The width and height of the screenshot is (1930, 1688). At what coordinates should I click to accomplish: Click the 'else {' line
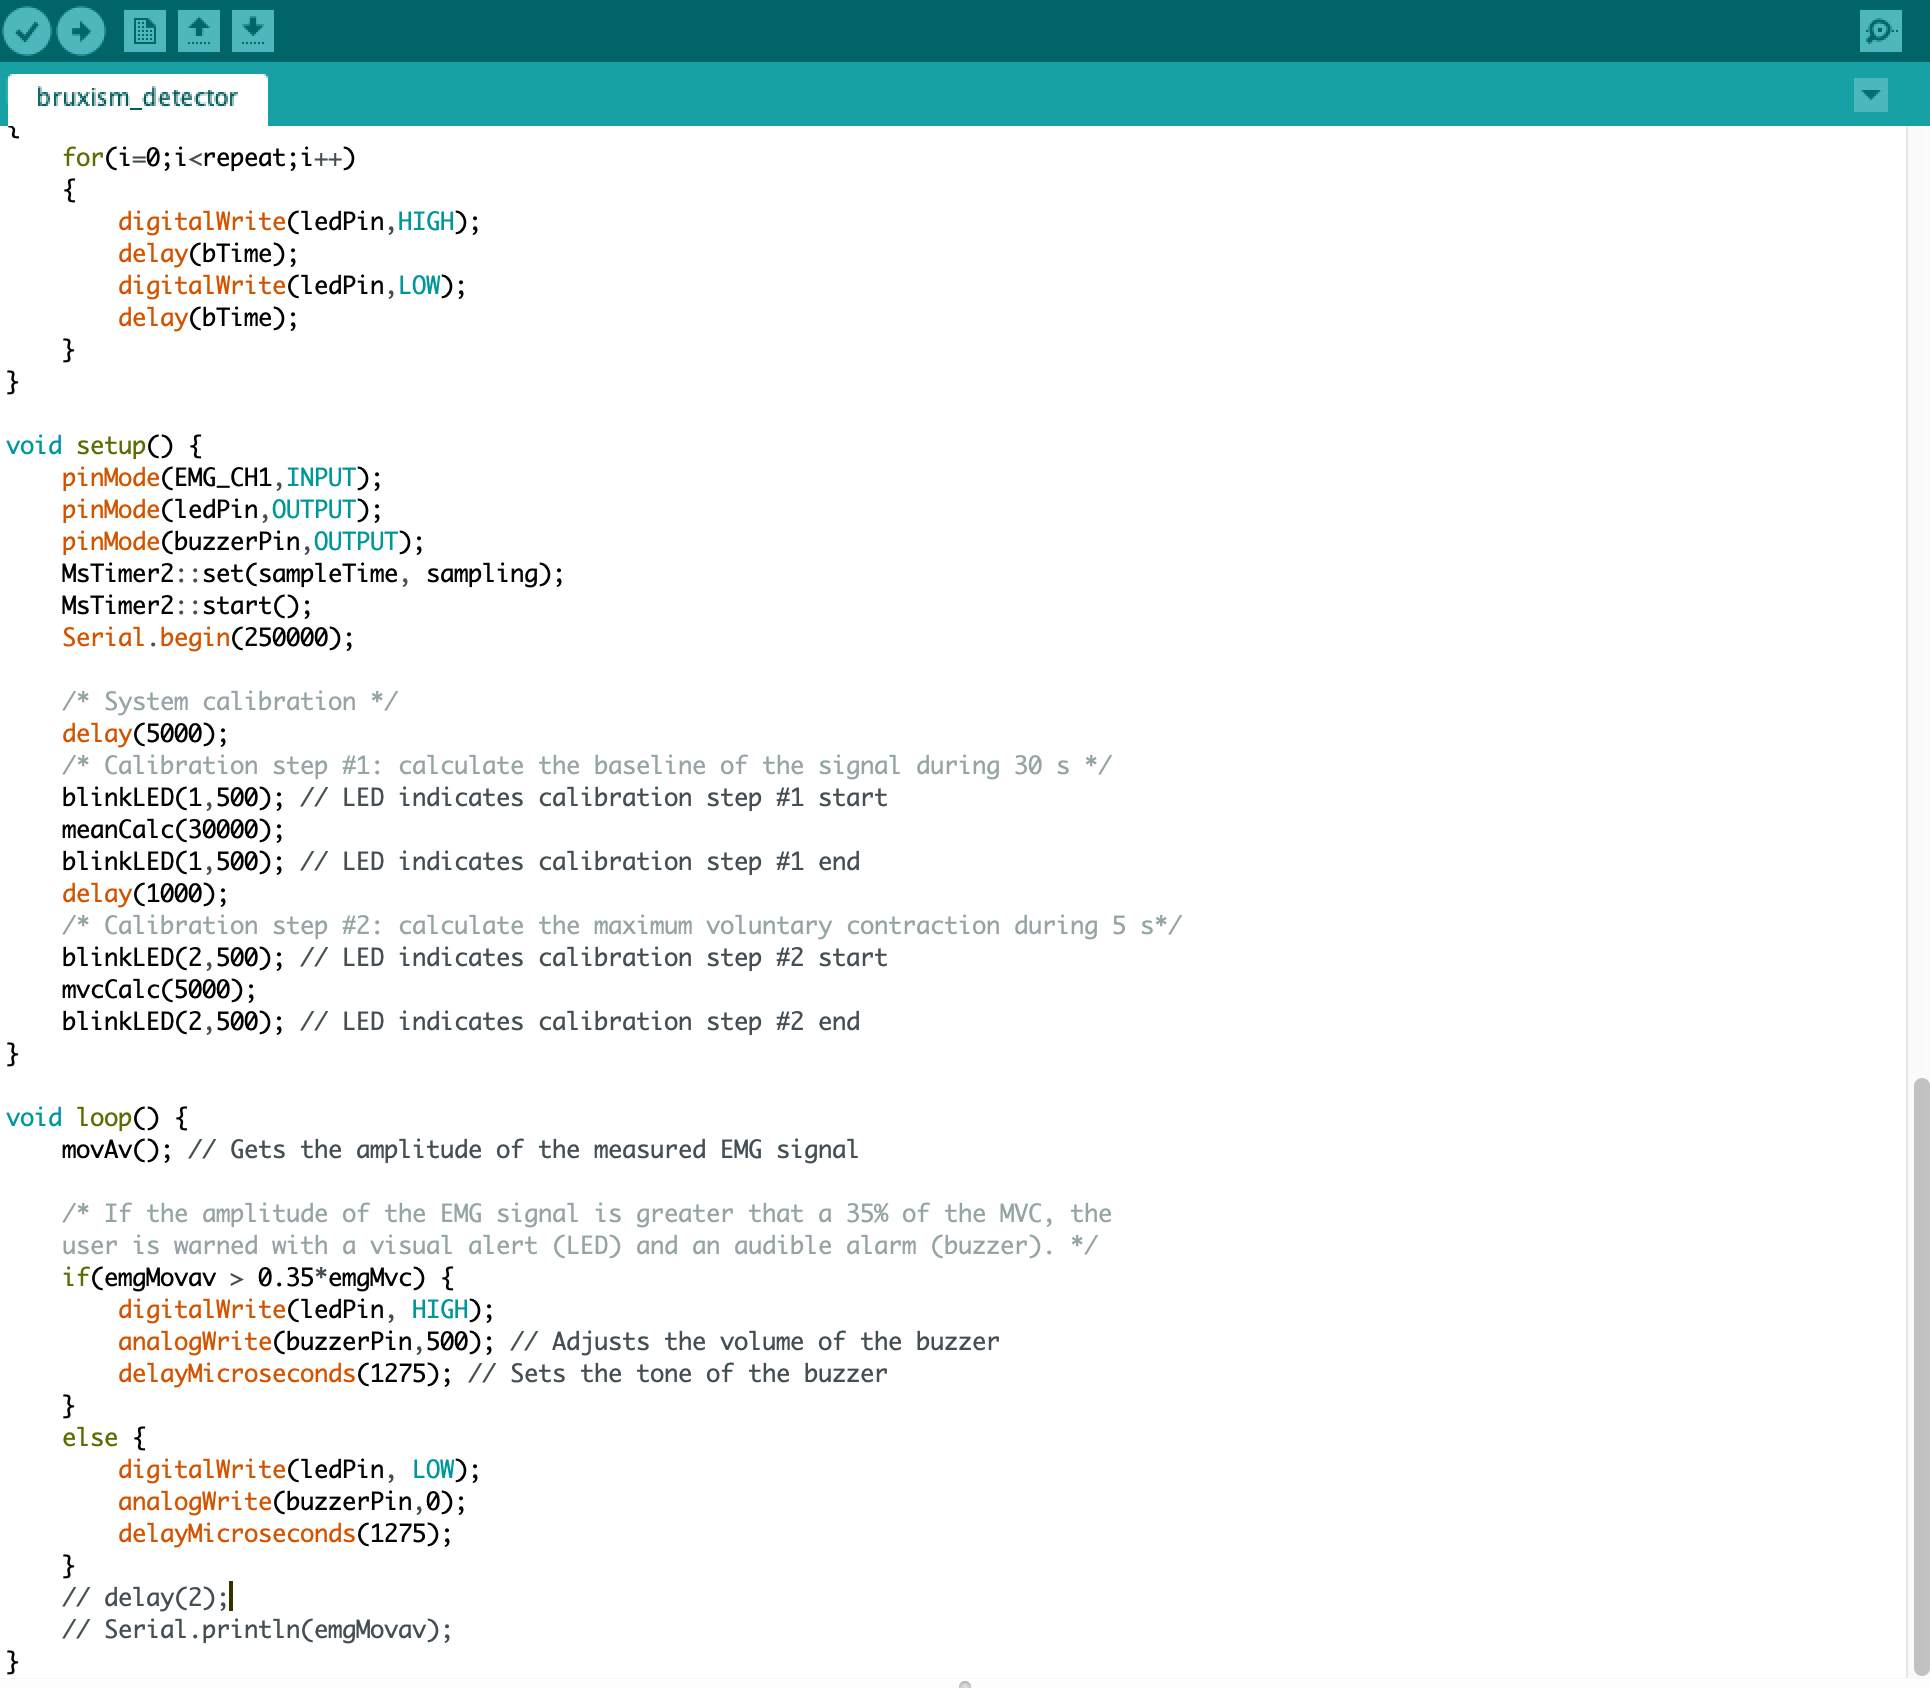pos(104,1438)
